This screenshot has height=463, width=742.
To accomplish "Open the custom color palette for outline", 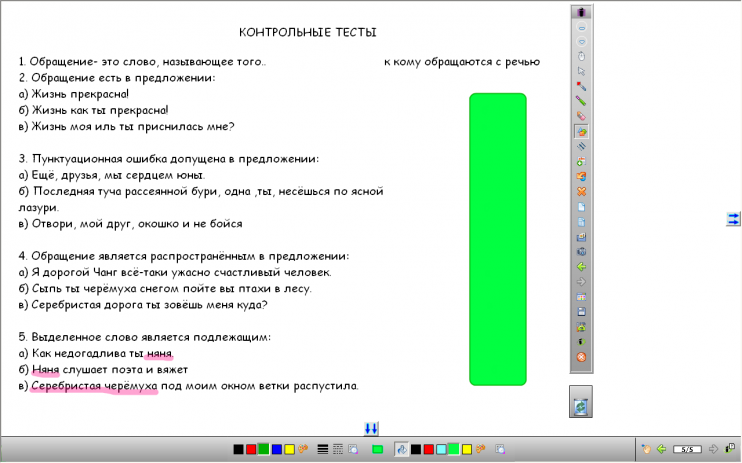I will tap(302, 450).
